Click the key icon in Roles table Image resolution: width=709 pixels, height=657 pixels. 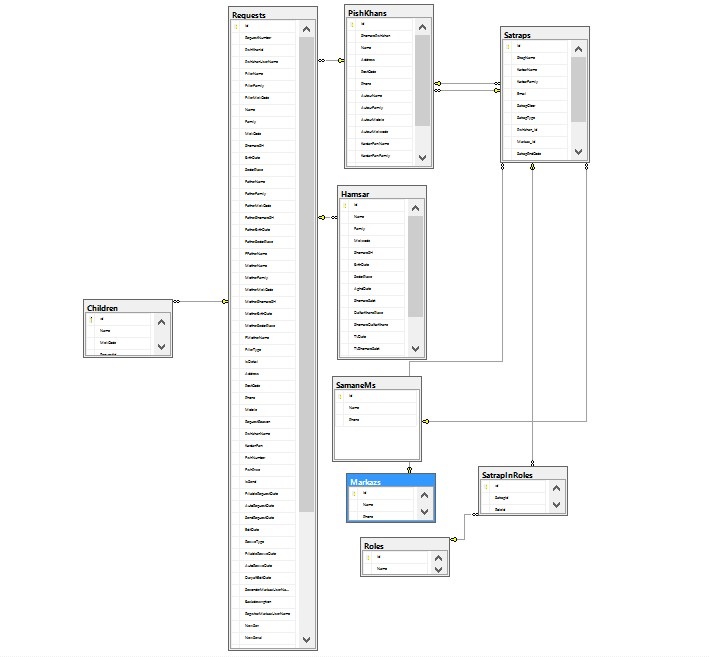coord(366,556)
